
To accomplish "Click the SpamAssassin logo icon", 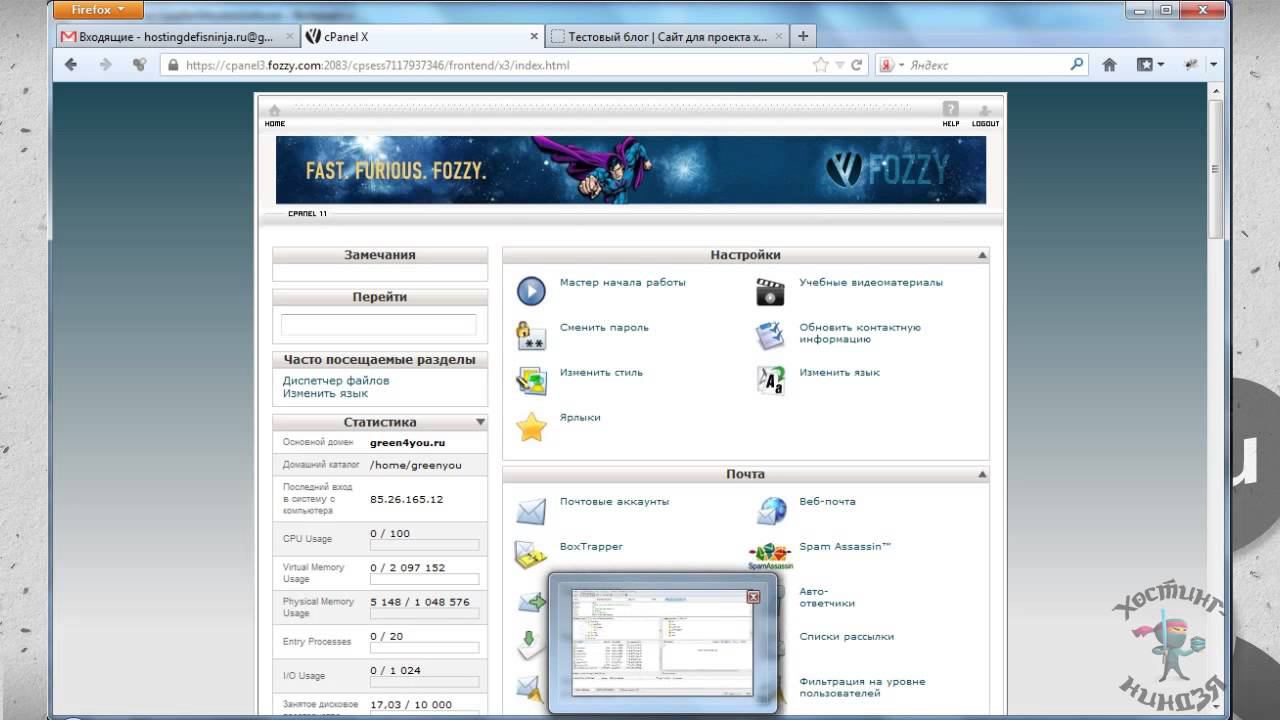I will click(x=770, y=556).
